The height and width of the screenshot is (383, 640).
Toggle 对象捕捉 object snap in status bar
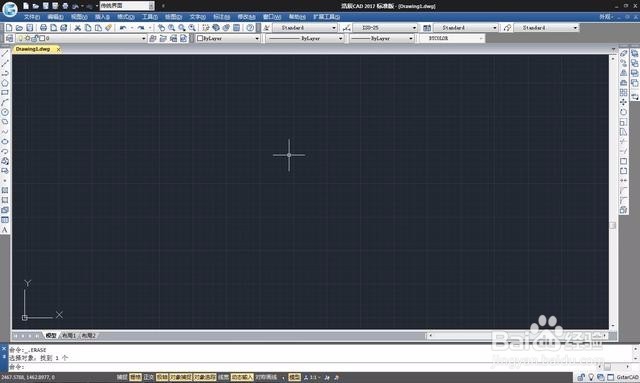pos(180,377)
